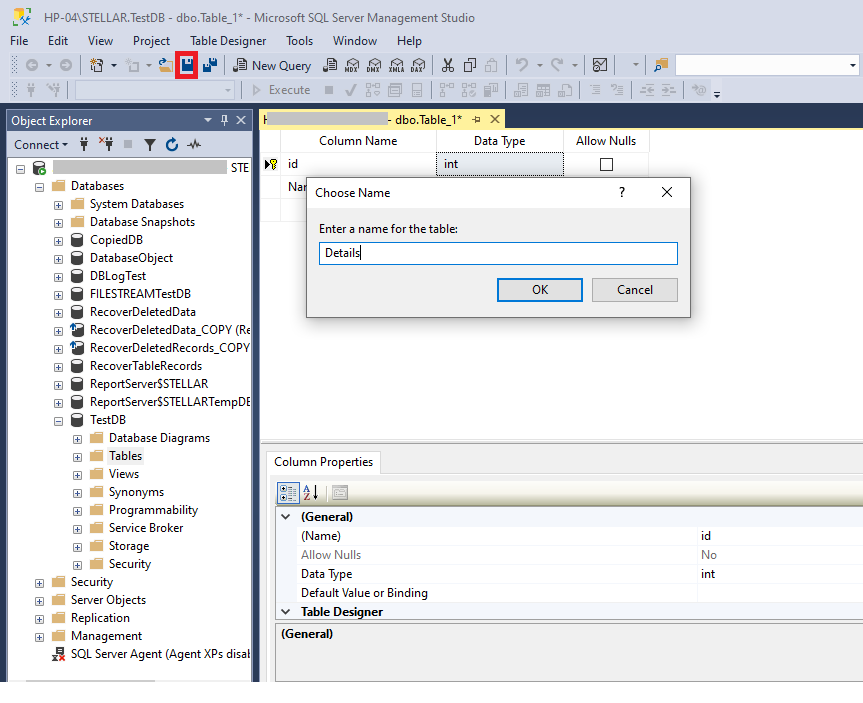
Task: Click OK to confirm table name
Action: pyautogui.click(x=539, y=290)
